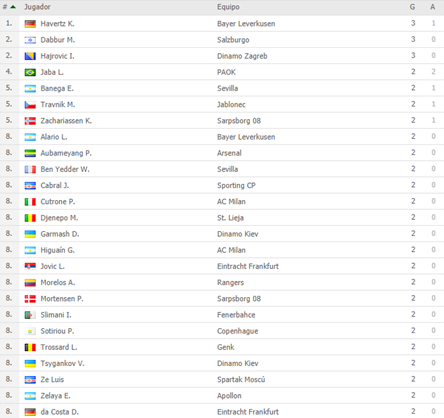Viewport: 444px width, 418px height.
Task: Click the Czech flag next to Travnik M.
Action: coord(30,105)
